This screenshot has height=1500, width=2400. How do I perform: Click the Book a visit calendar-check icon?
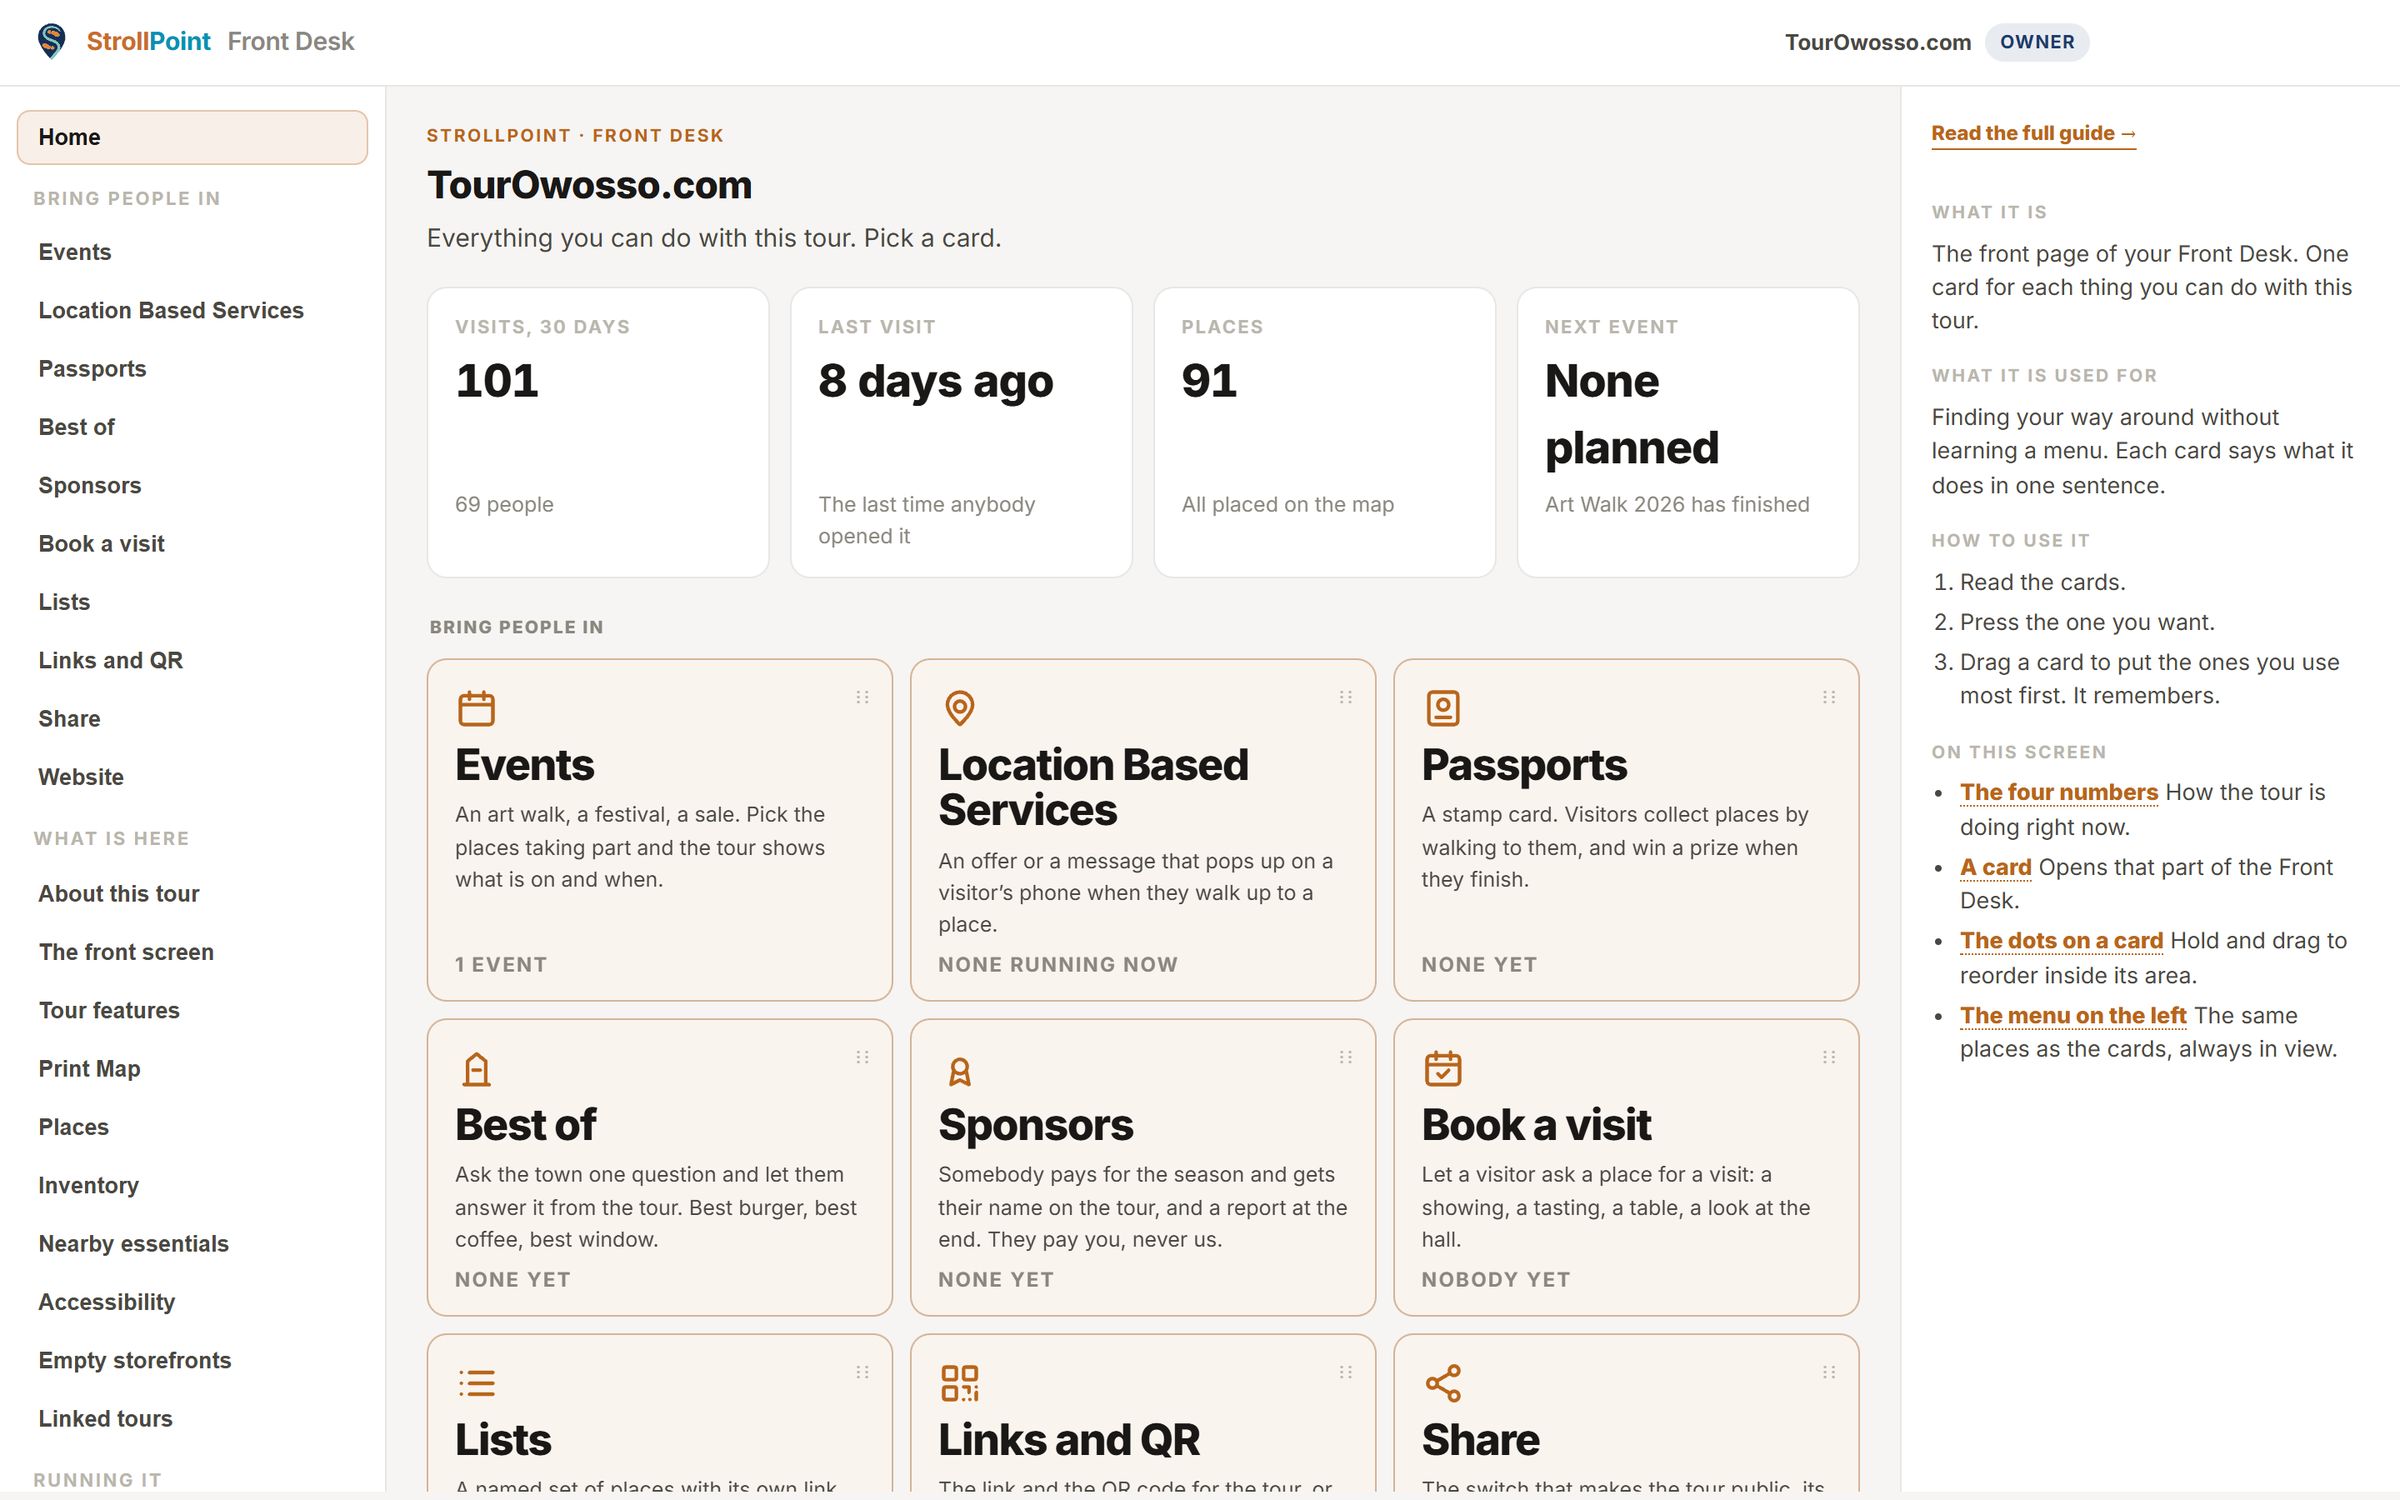point(1442,1068)
